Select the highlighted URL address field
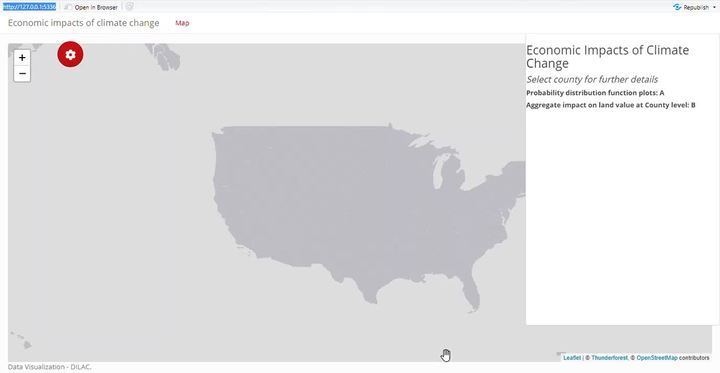The image size is (720, 373). point(28,7)
